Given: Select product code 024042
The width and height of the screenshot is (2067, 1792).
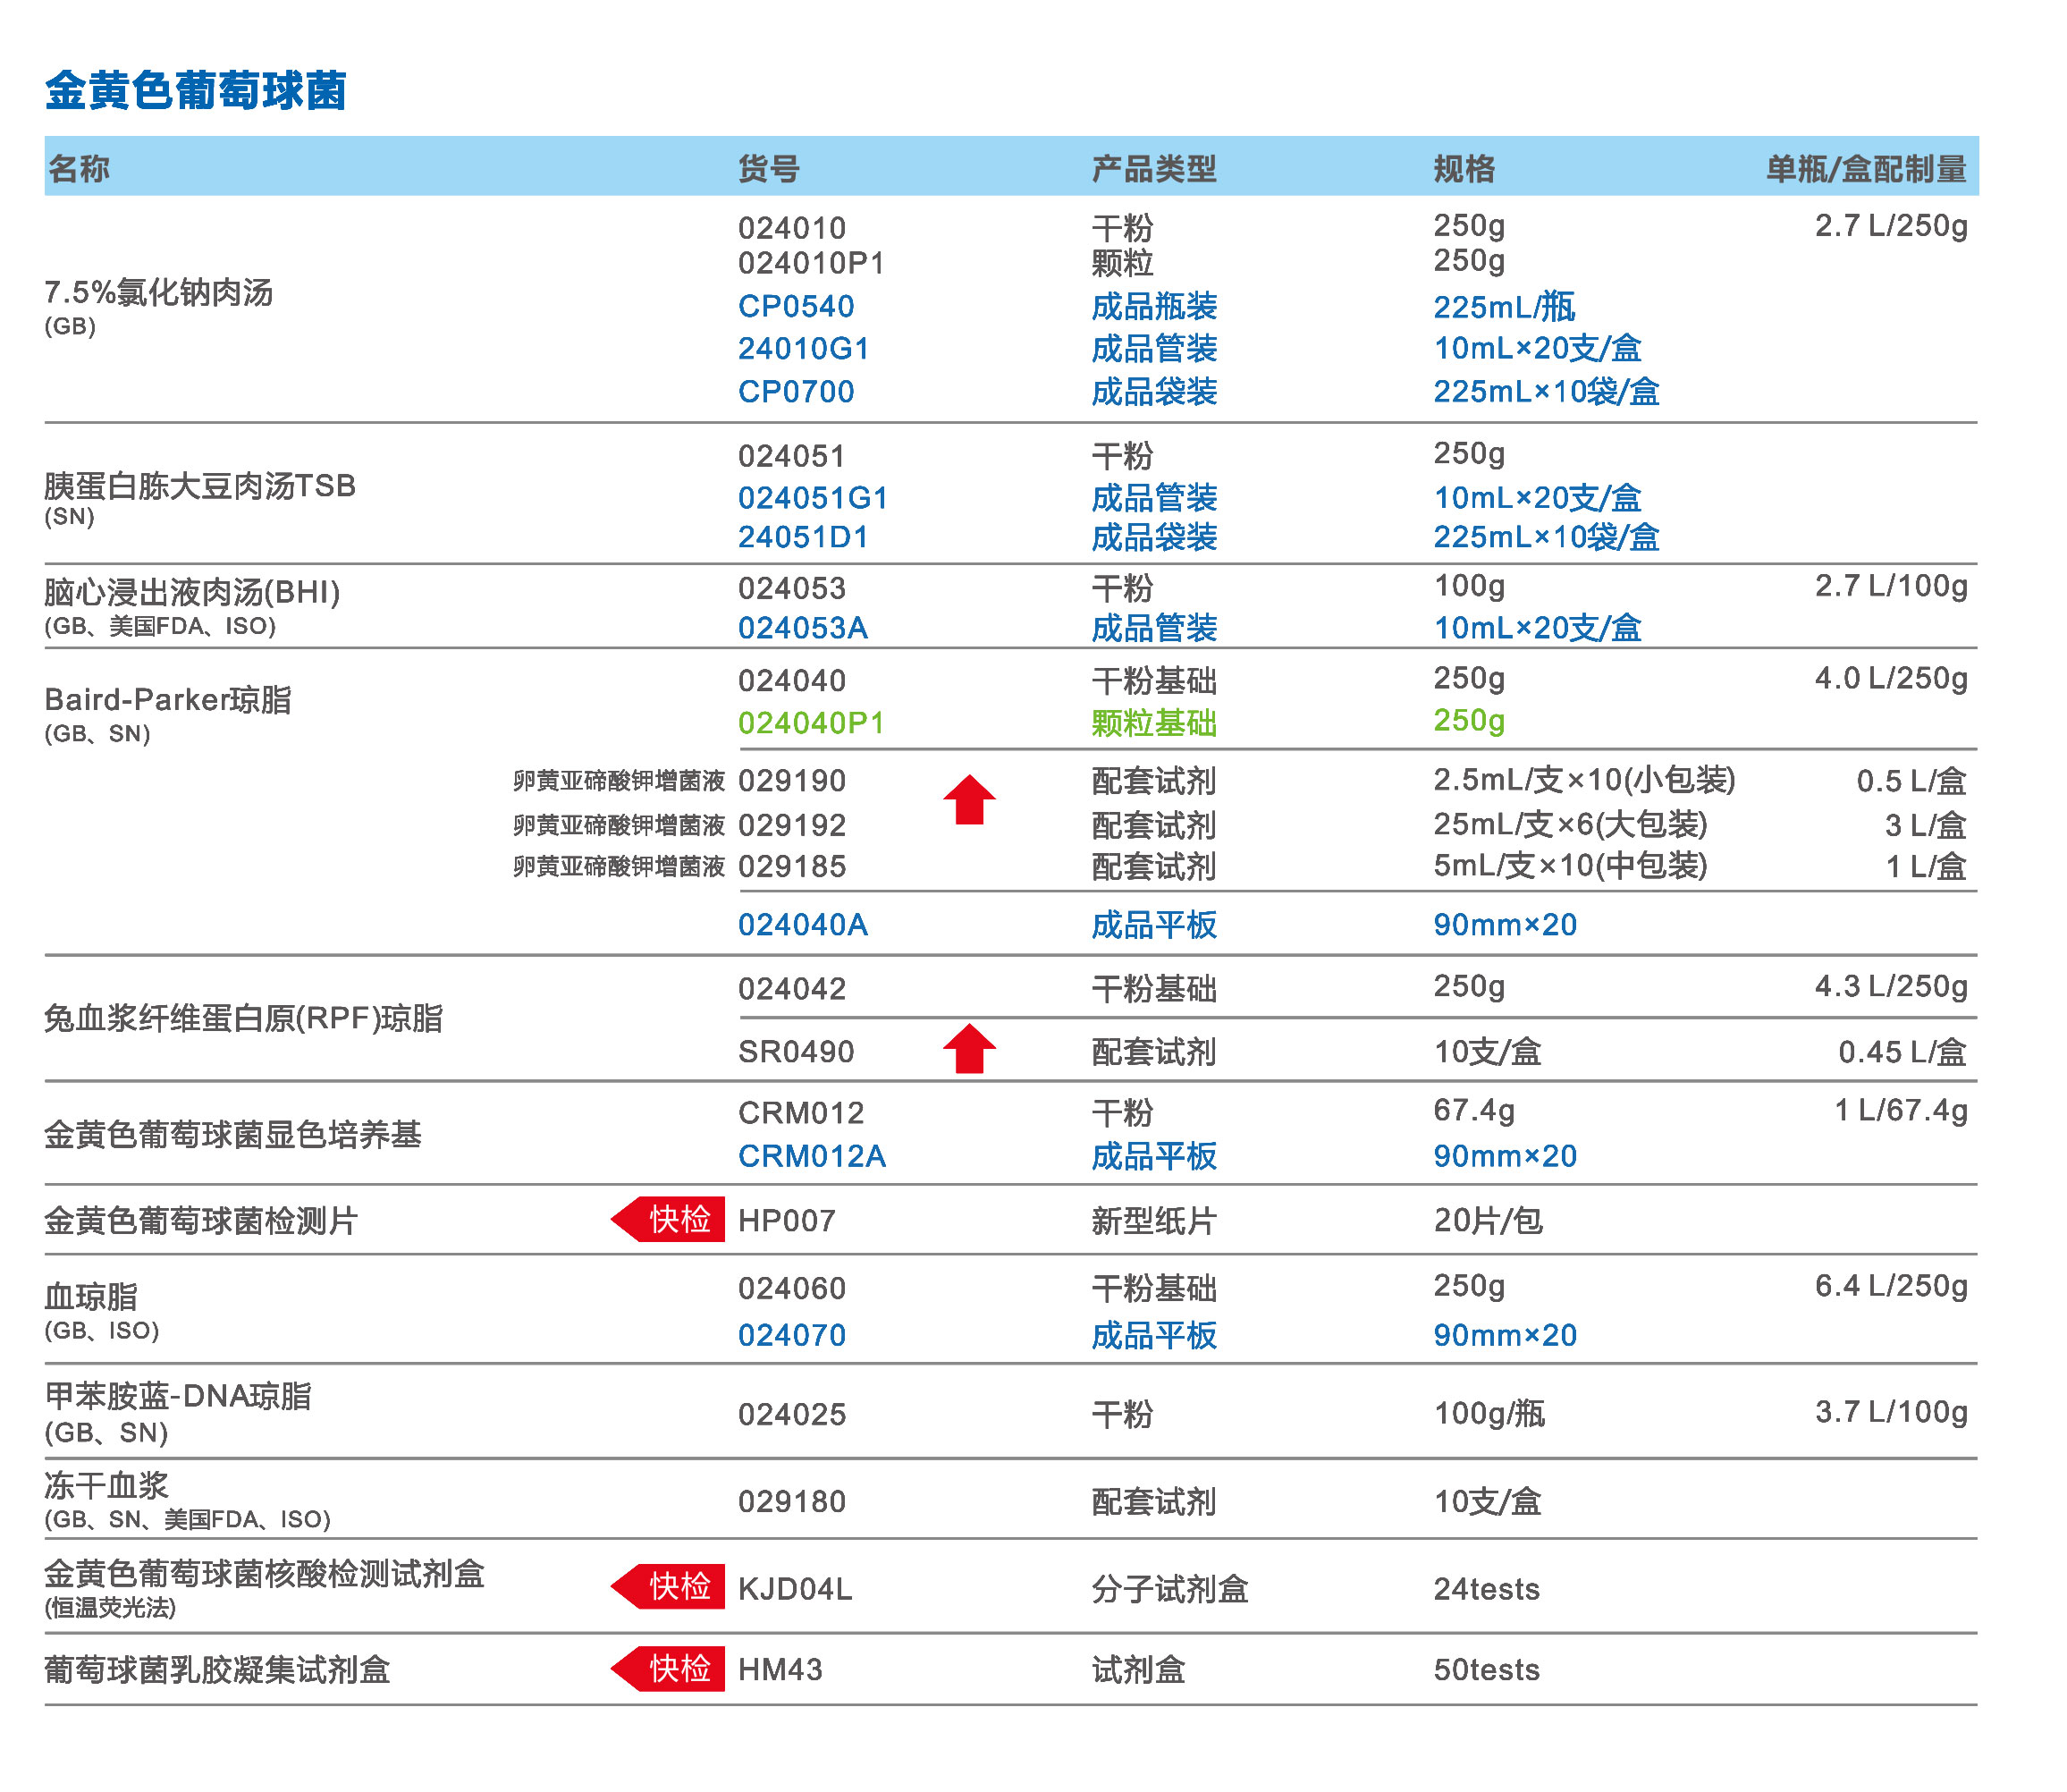Looking at the screenshot, I should [792, 989].
